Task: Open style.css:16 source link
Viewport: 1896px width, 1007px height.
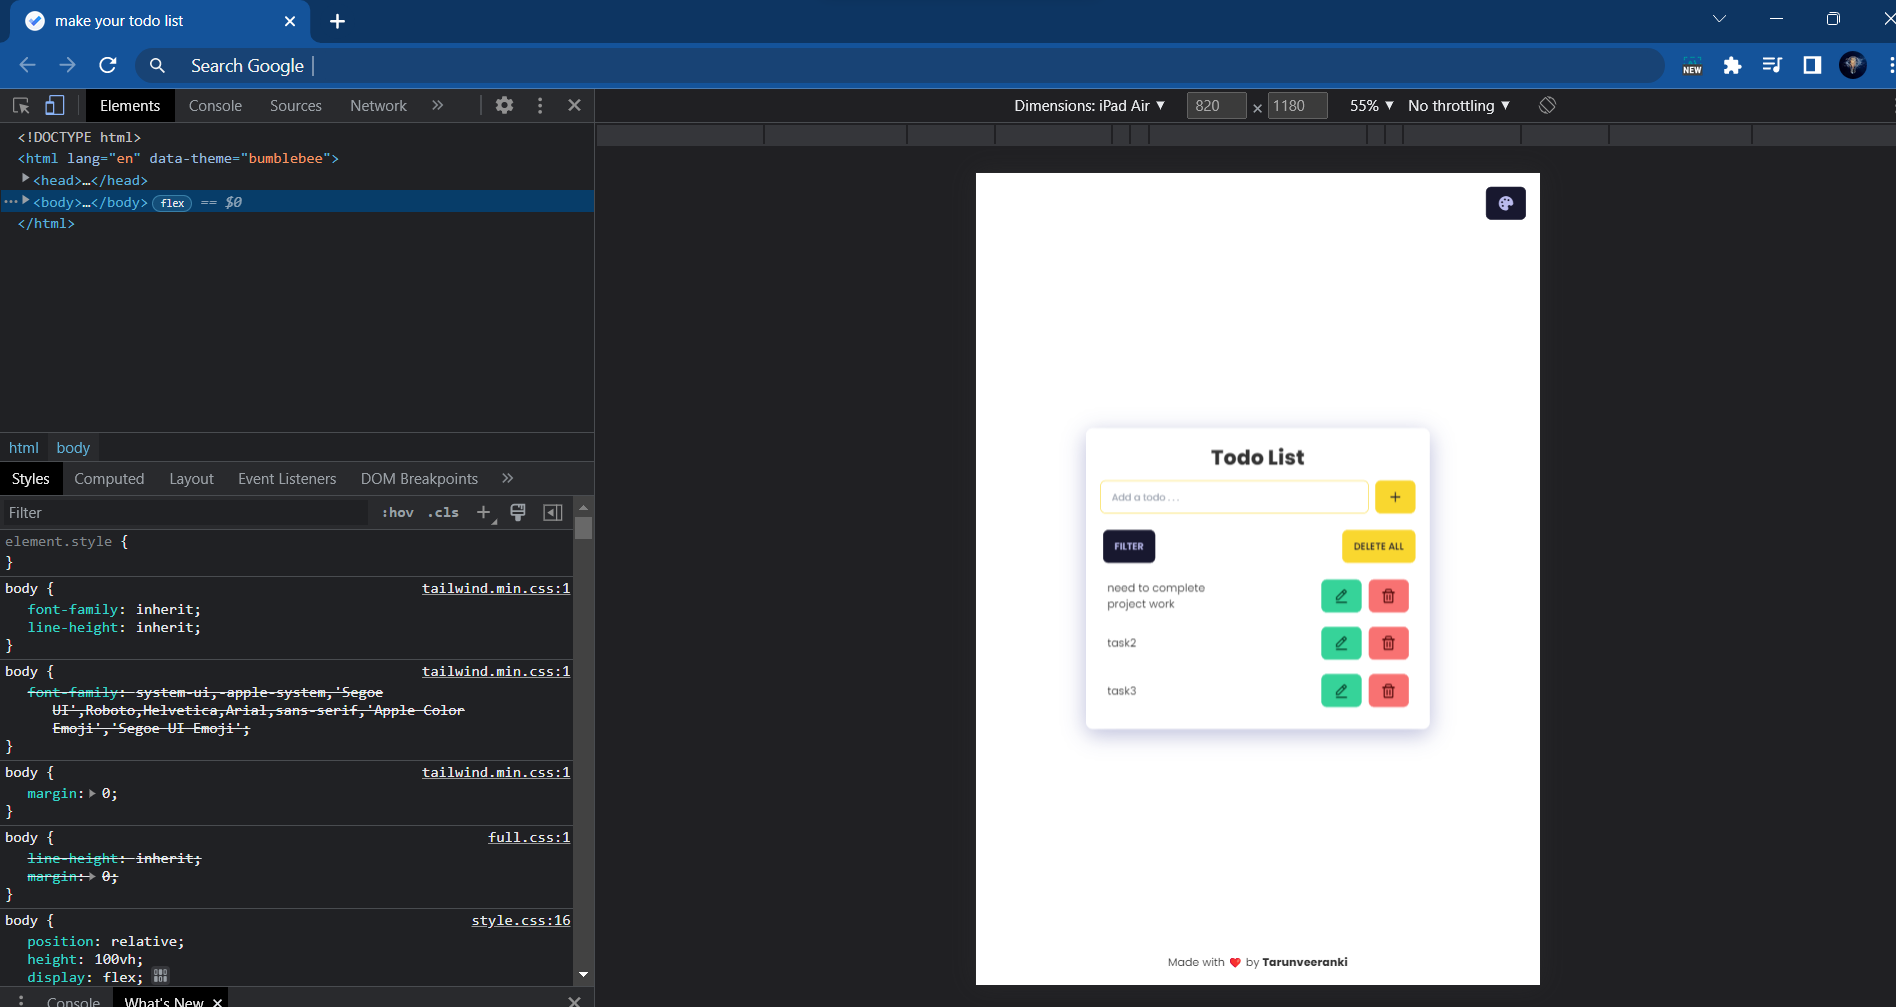Action: pyautogui.click(x=521, y=920)
